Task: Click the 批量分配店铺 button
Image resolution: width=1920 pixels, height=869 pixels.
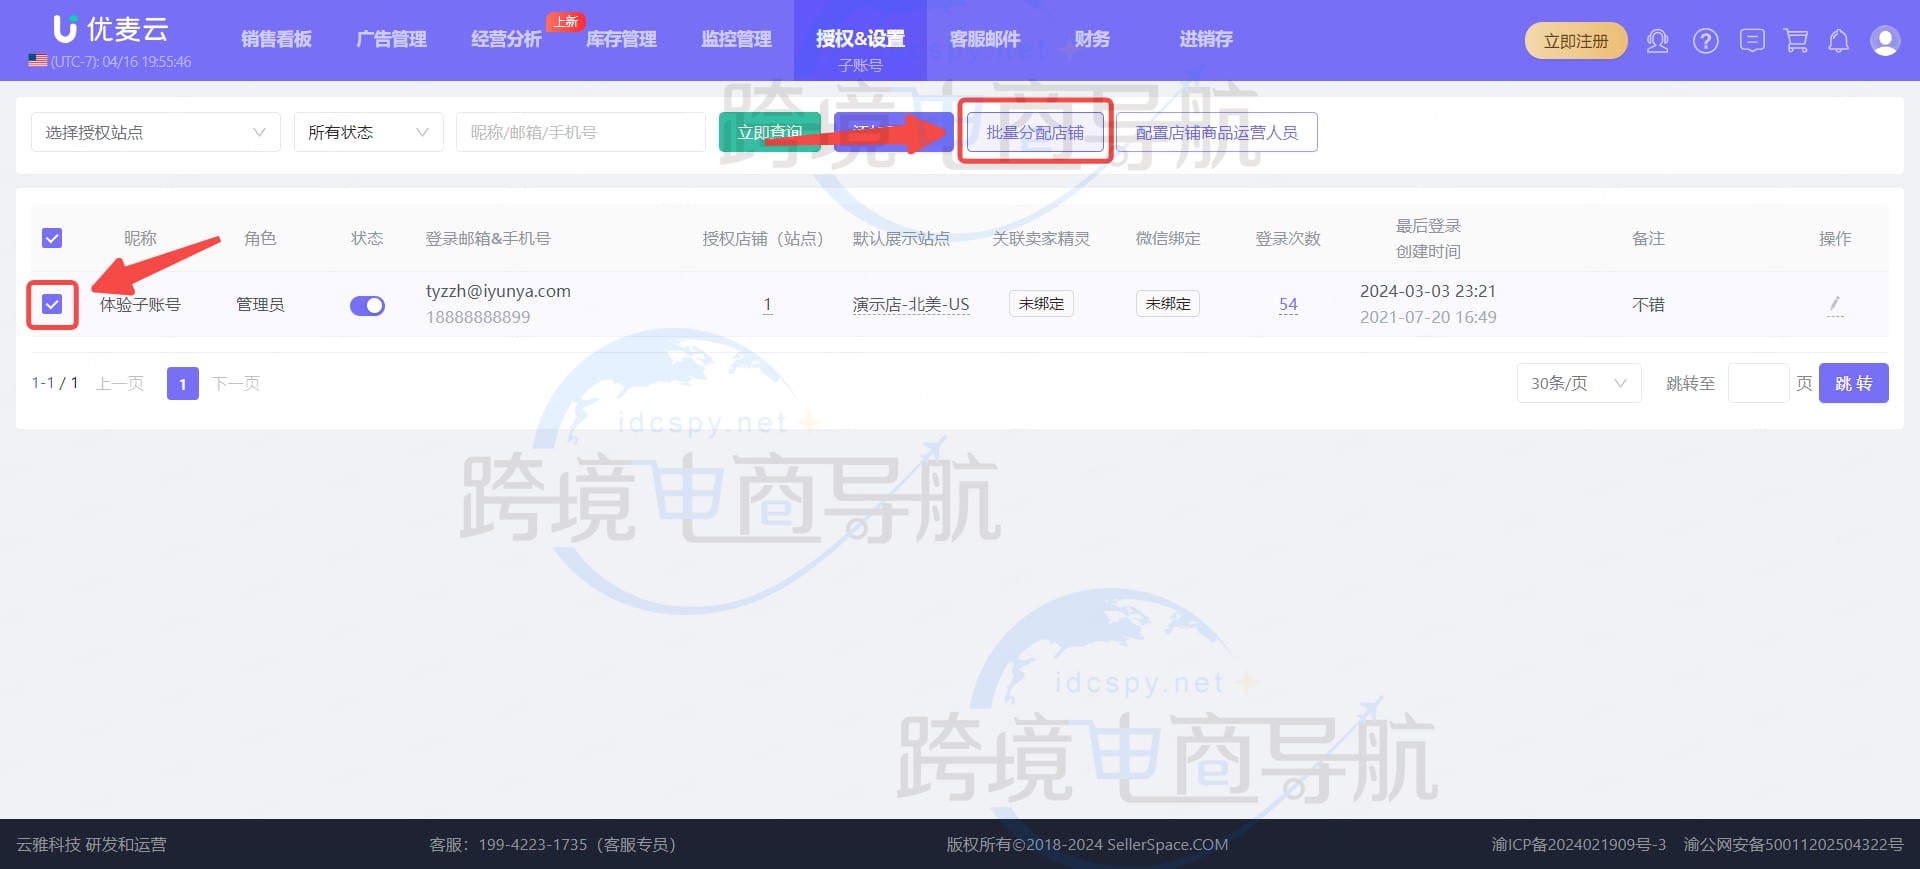Action: click(x=1035, y=132)
